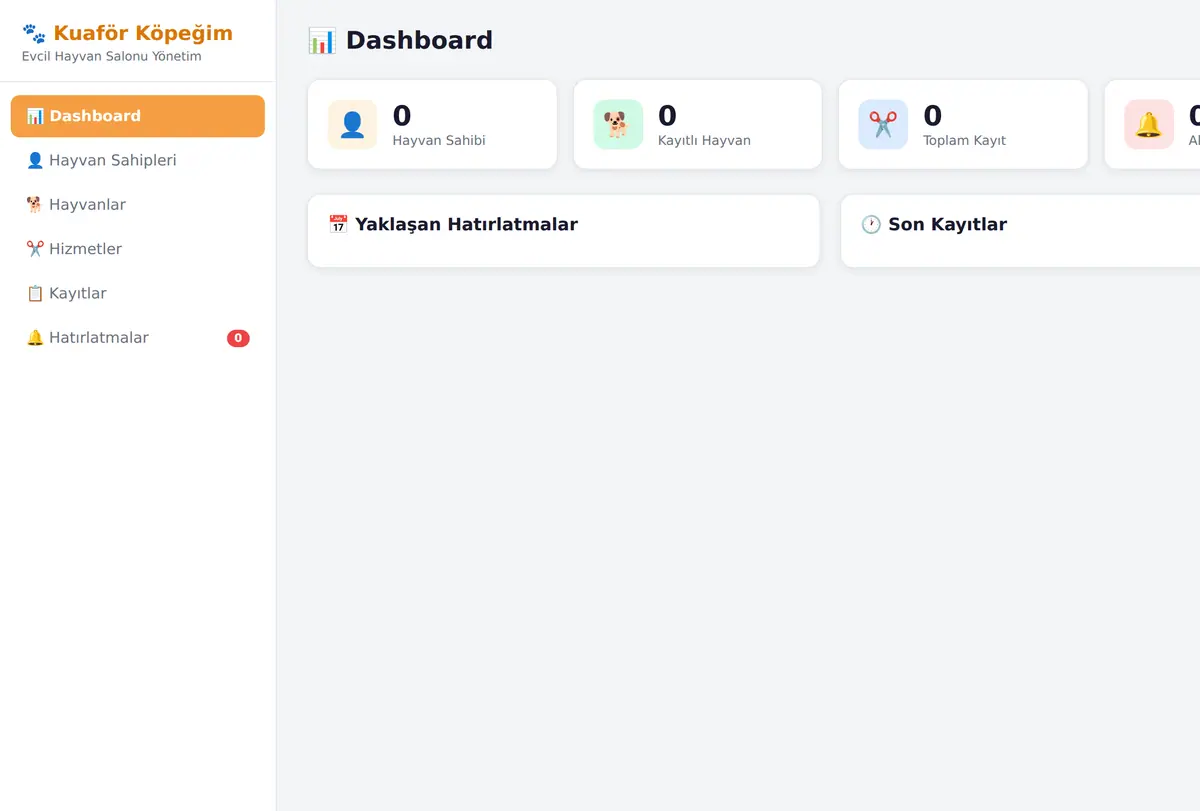Click the Kayıtlı Hayvan count value
1200x811 pixels.
[x=667, y=116]
